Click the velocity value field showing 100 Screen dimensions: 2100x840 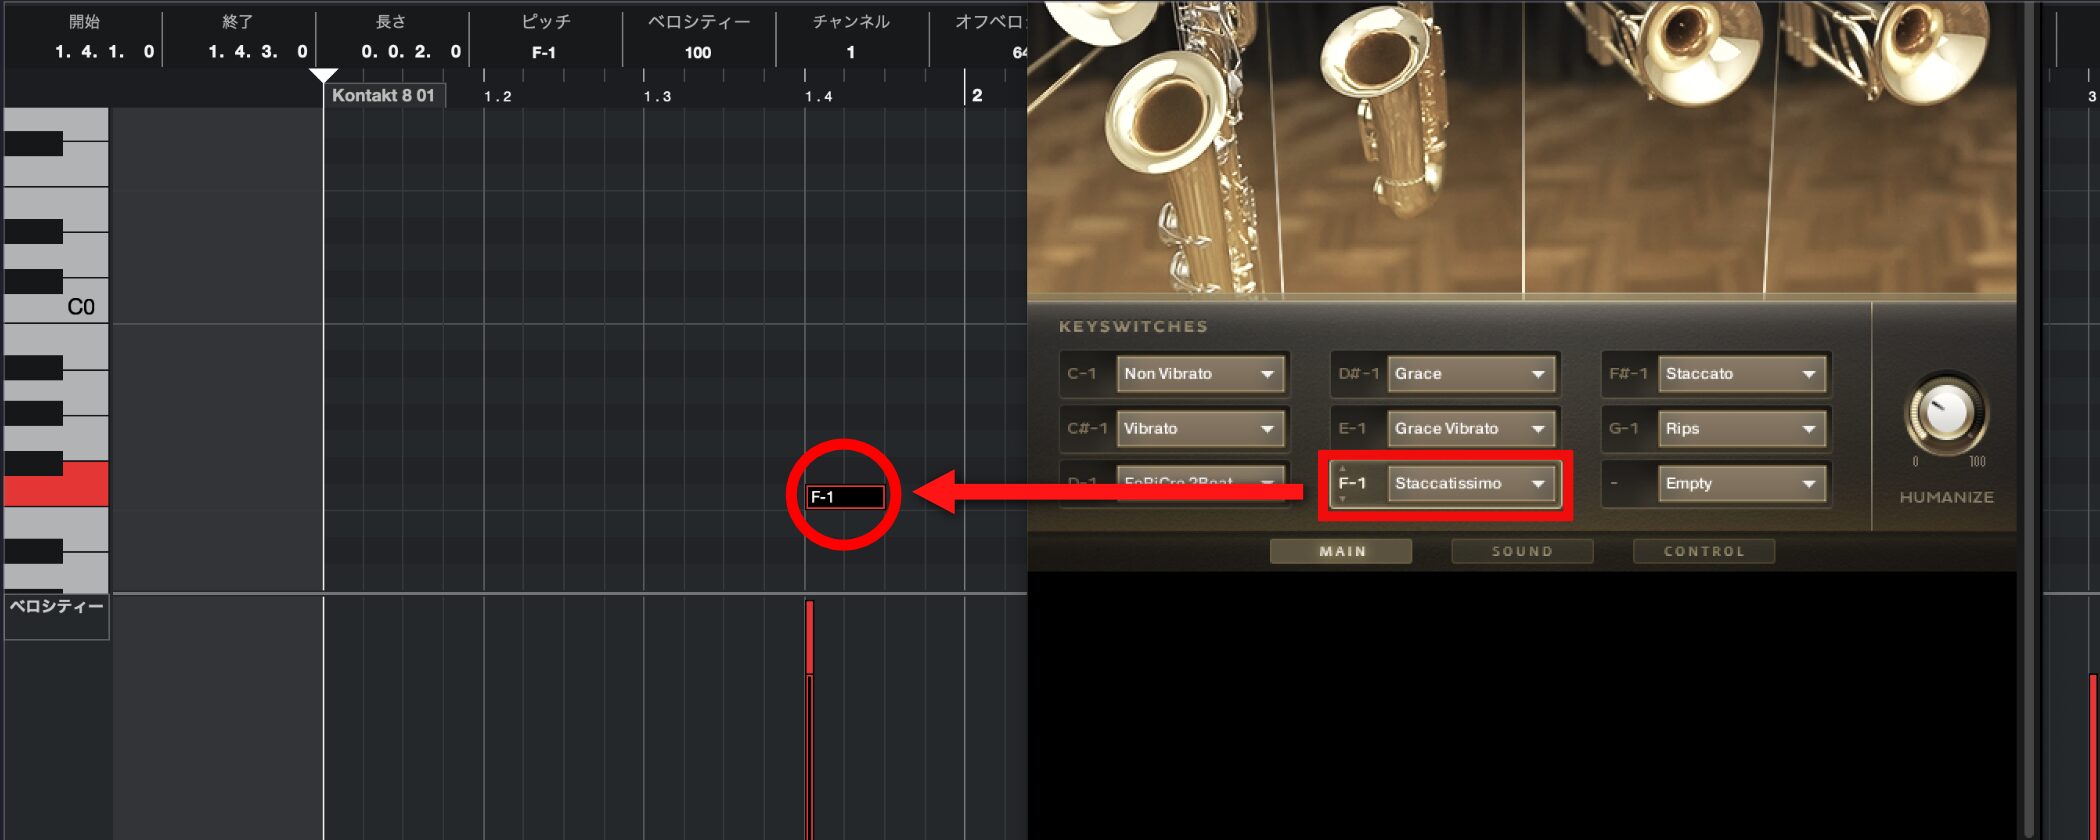pos(698,52)
